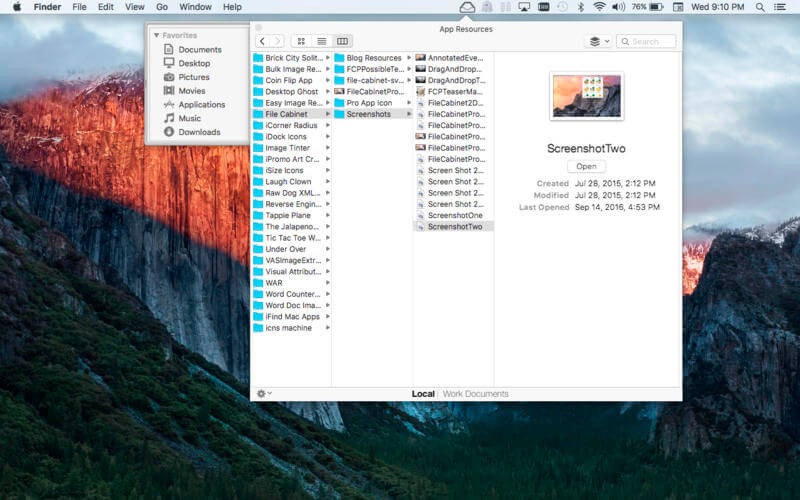800x500 pixels.
Task: Switch to the Work Documents tab
Action: point(475,394)
